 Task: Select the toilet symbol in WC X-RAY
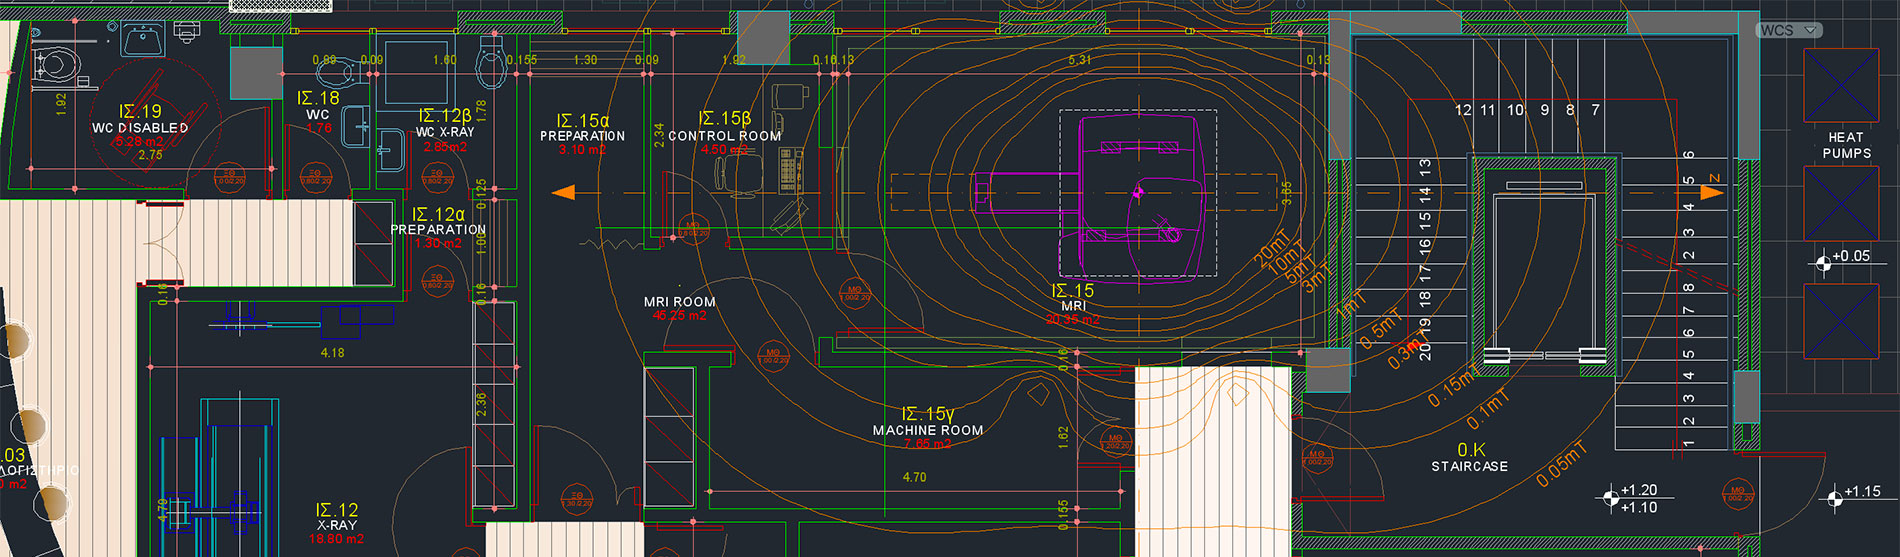coord(491,63)
